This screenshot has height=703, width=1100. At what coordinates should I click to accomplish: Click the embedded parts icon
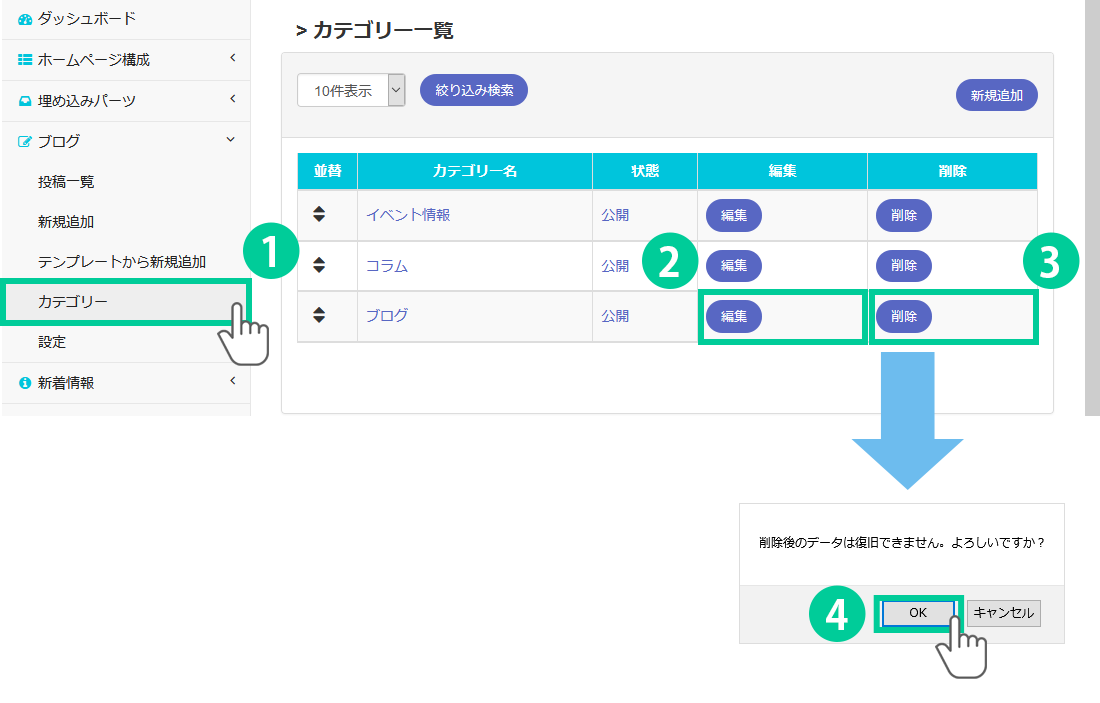[x=25, y=101]
